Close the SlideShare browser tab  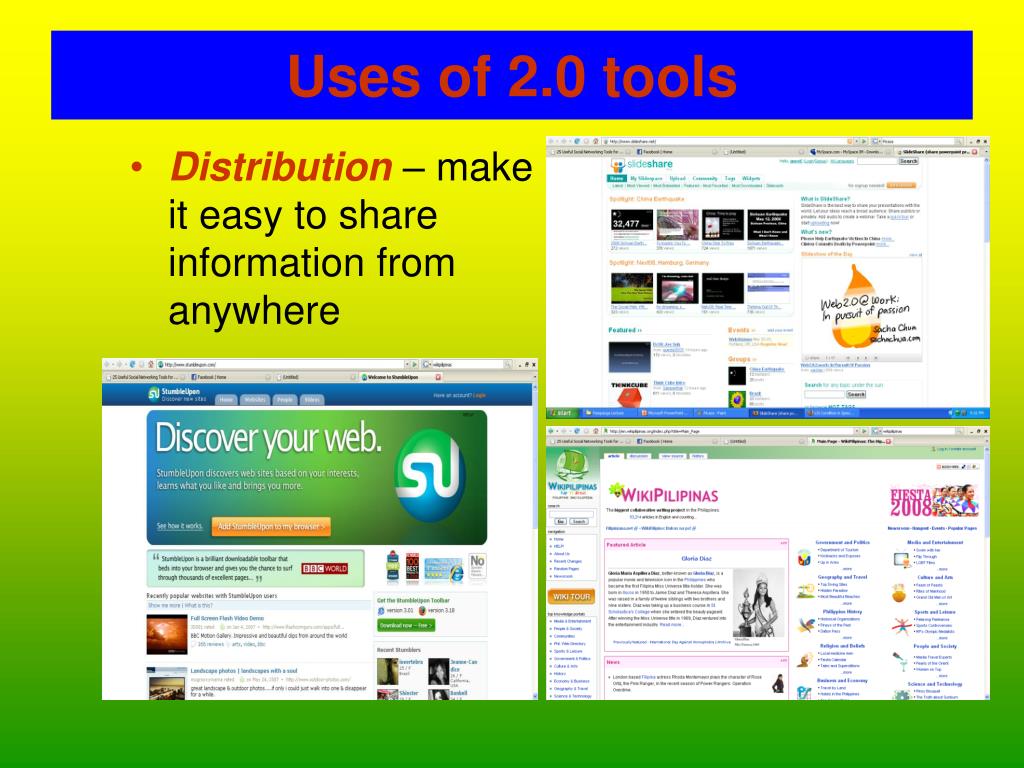pos(975,152)
